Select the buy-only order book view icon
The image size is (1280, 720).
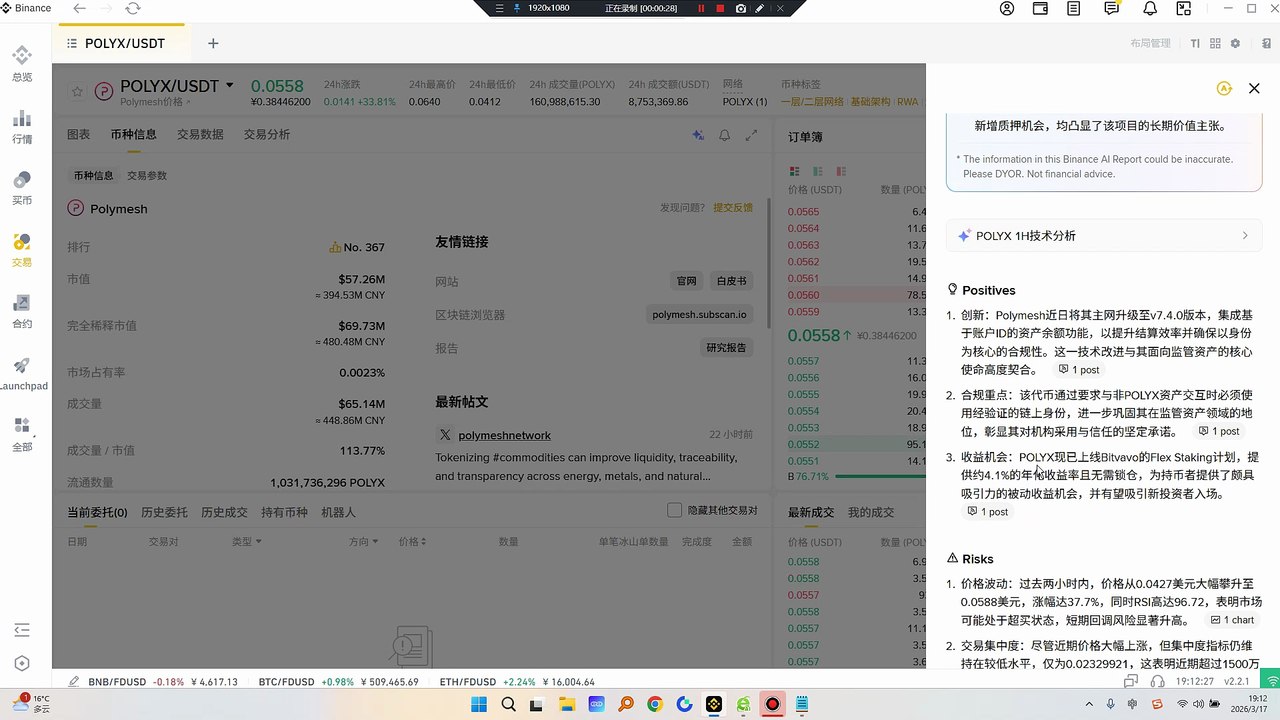point(818,172)
